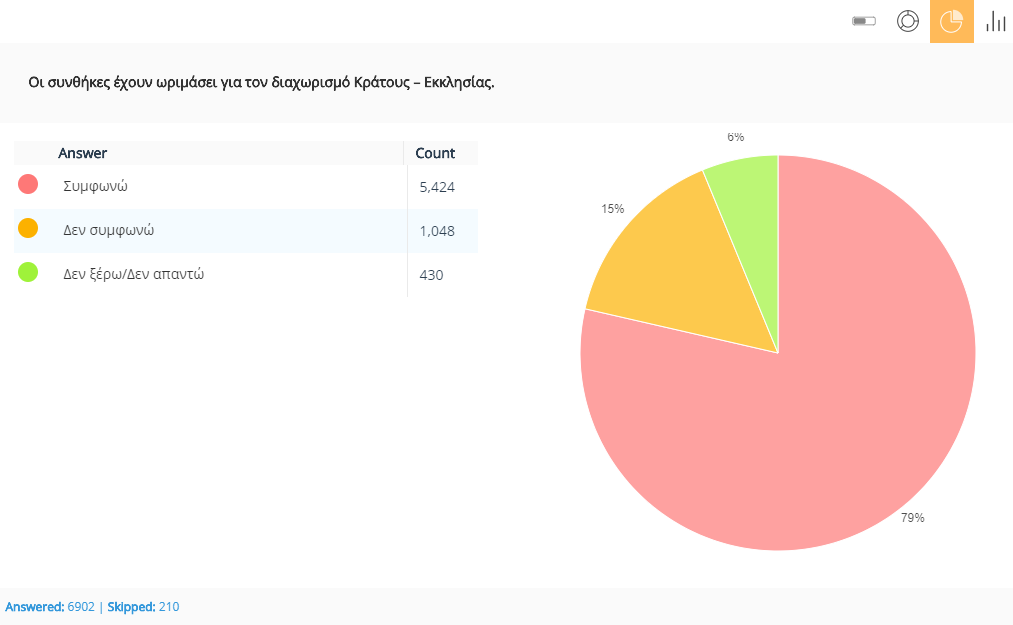1013x625 pixels.
Task: Click the red Συμφωνώ legend circle
Action: click(x=28, y=184)
